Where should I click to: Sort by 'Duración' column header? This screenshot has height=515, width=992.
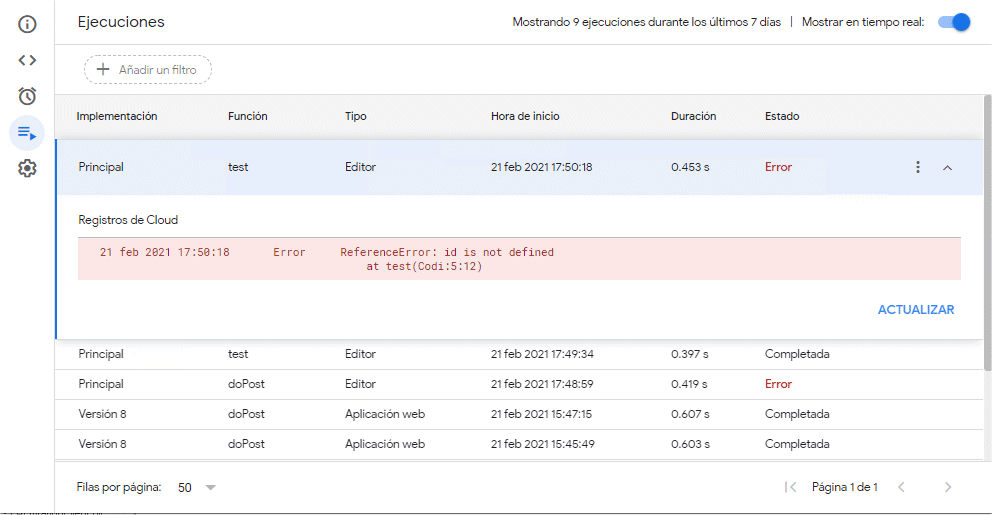(693, 116)
